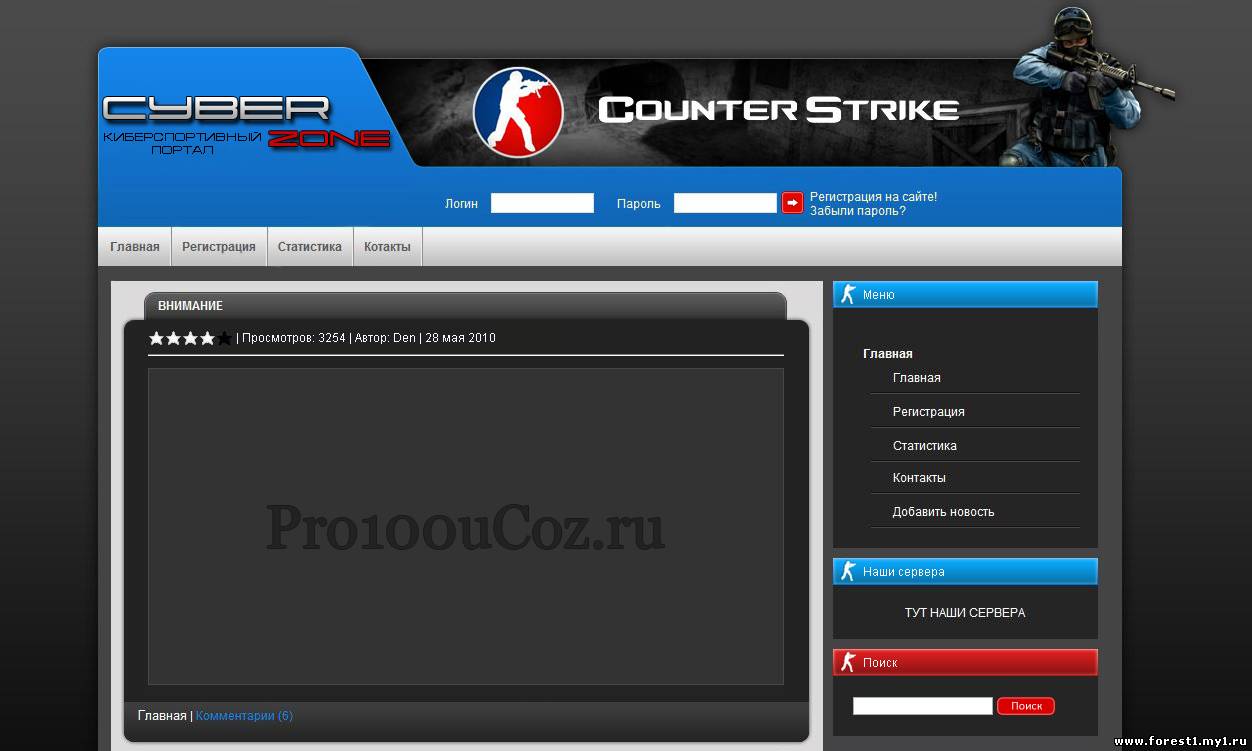This screenshot has height=751, width=1252.
Task: Click the red Поиск search button
Action: (x=1026, y=706)
